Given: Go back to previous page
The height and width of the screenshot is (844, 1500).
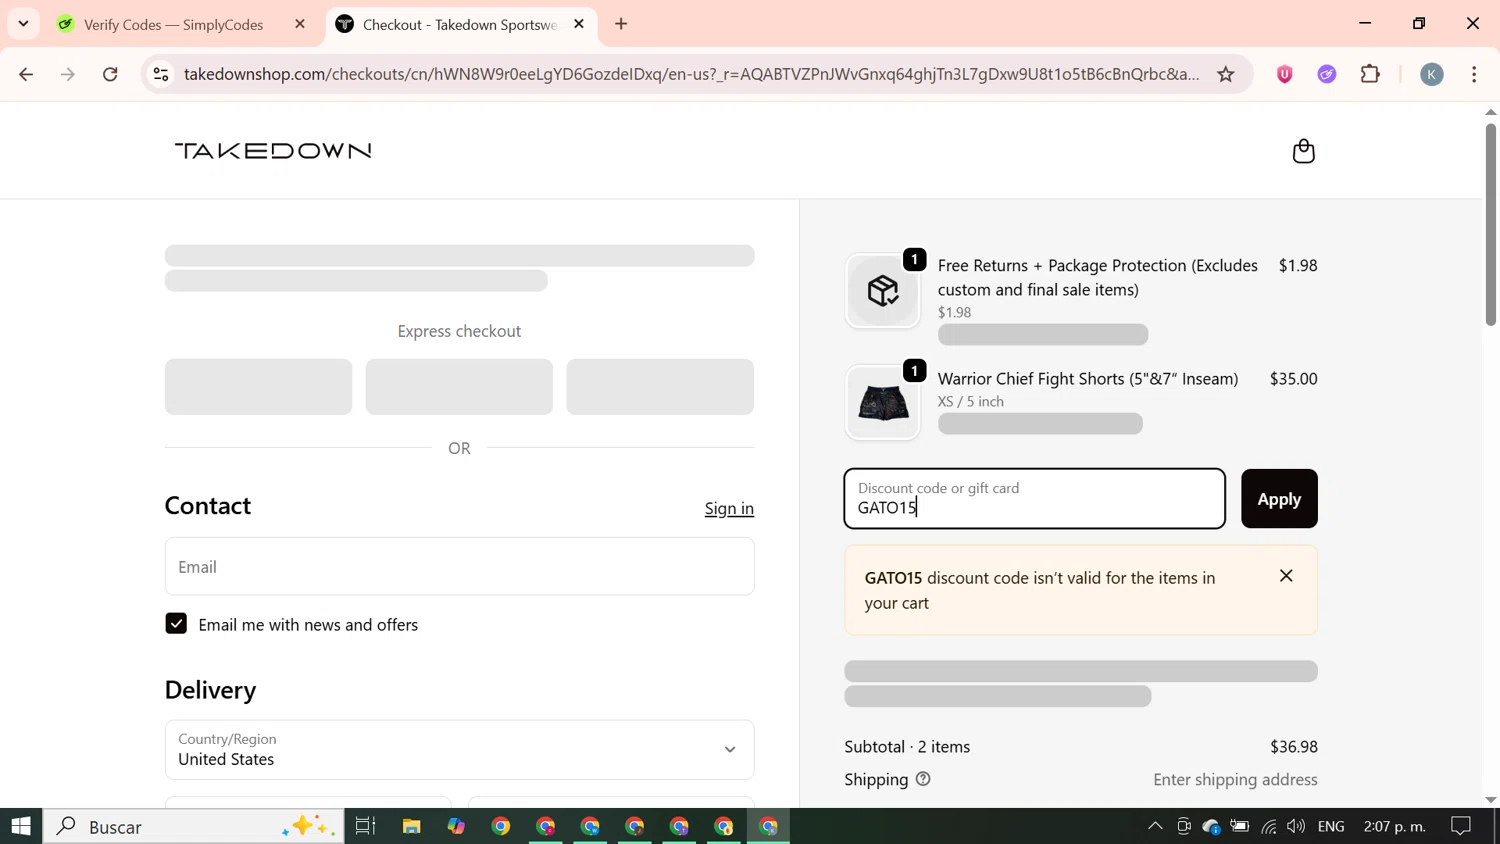Looking at the screenshot, I should click(x=26, y=74).
